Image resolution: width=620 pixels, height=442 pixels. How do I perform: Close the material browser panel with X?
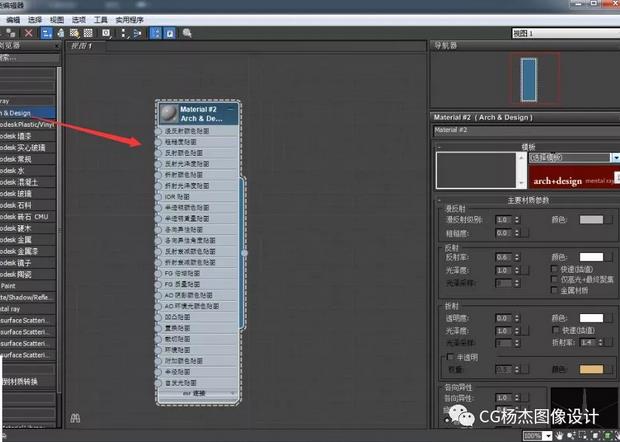tap(57, 46)
